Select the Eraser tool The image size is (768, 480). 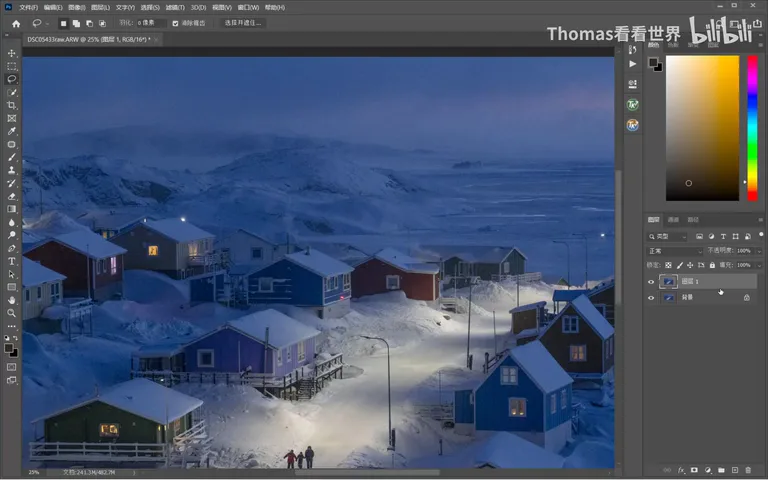pyautogui.click(x=12, y=196)
